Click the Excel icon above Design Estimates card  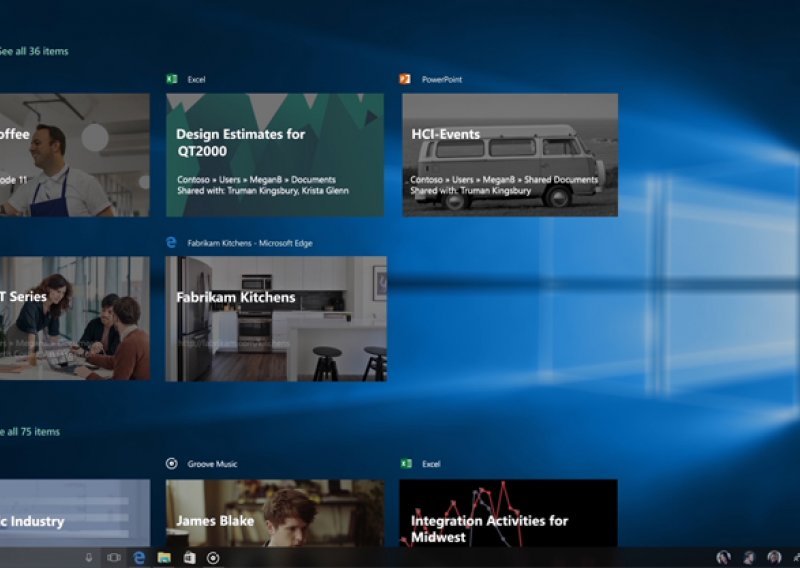pos(172,79)
